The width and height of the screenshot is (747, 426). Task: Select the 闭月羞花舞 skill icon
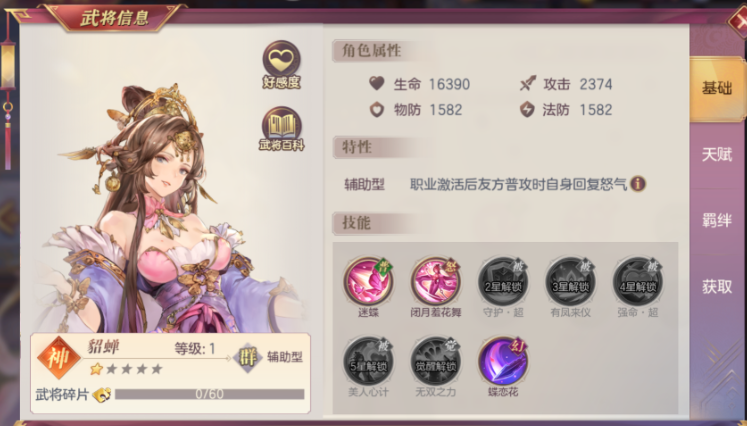(435, 281)
